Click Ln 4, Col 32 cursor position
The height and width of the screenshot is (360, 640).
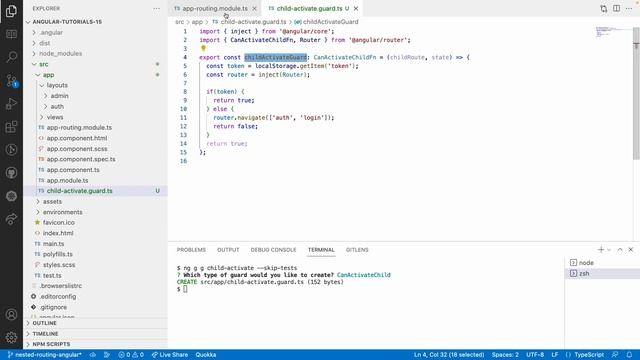tap(449, 355)
